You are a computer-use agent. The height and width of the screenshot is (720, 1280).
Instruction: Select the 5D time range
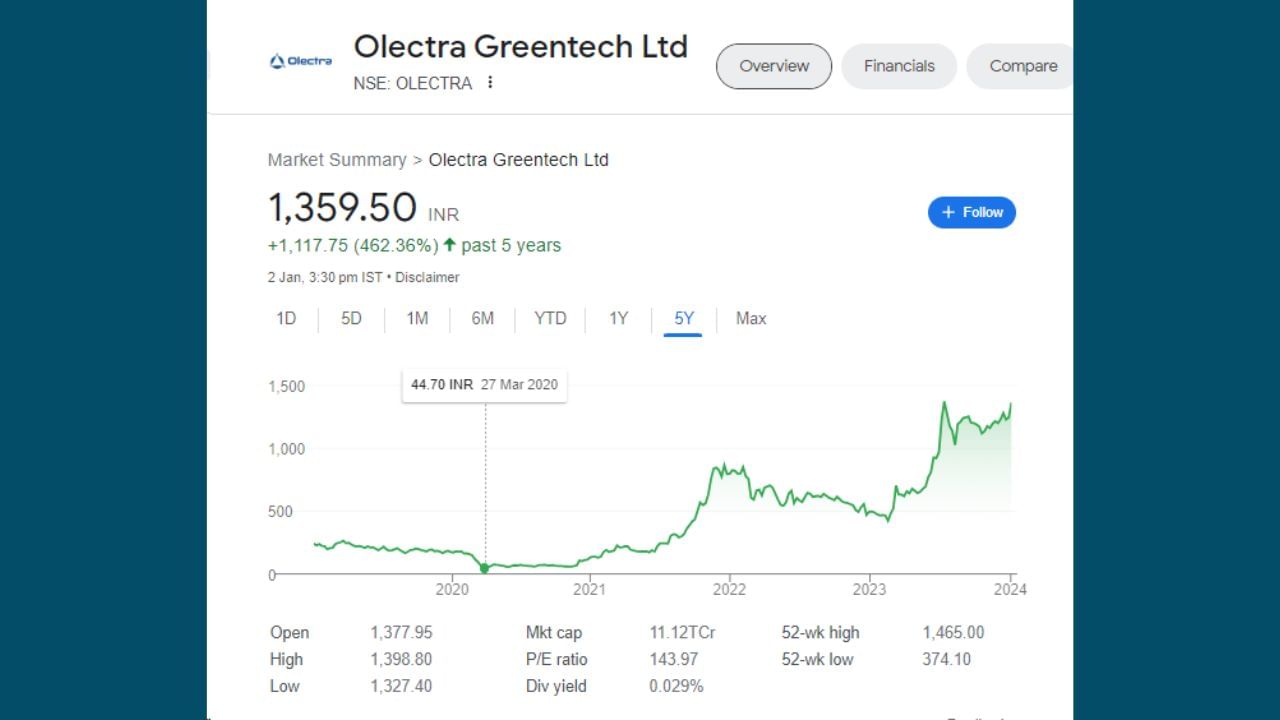pos(351,319)
